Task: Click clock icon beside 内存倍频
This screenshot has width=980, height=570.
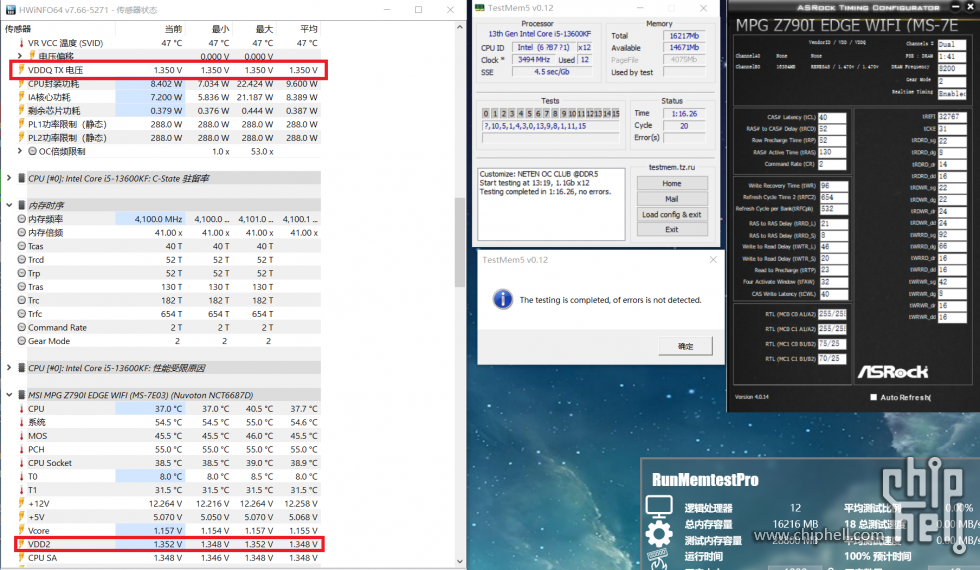Action: (22, 232)
